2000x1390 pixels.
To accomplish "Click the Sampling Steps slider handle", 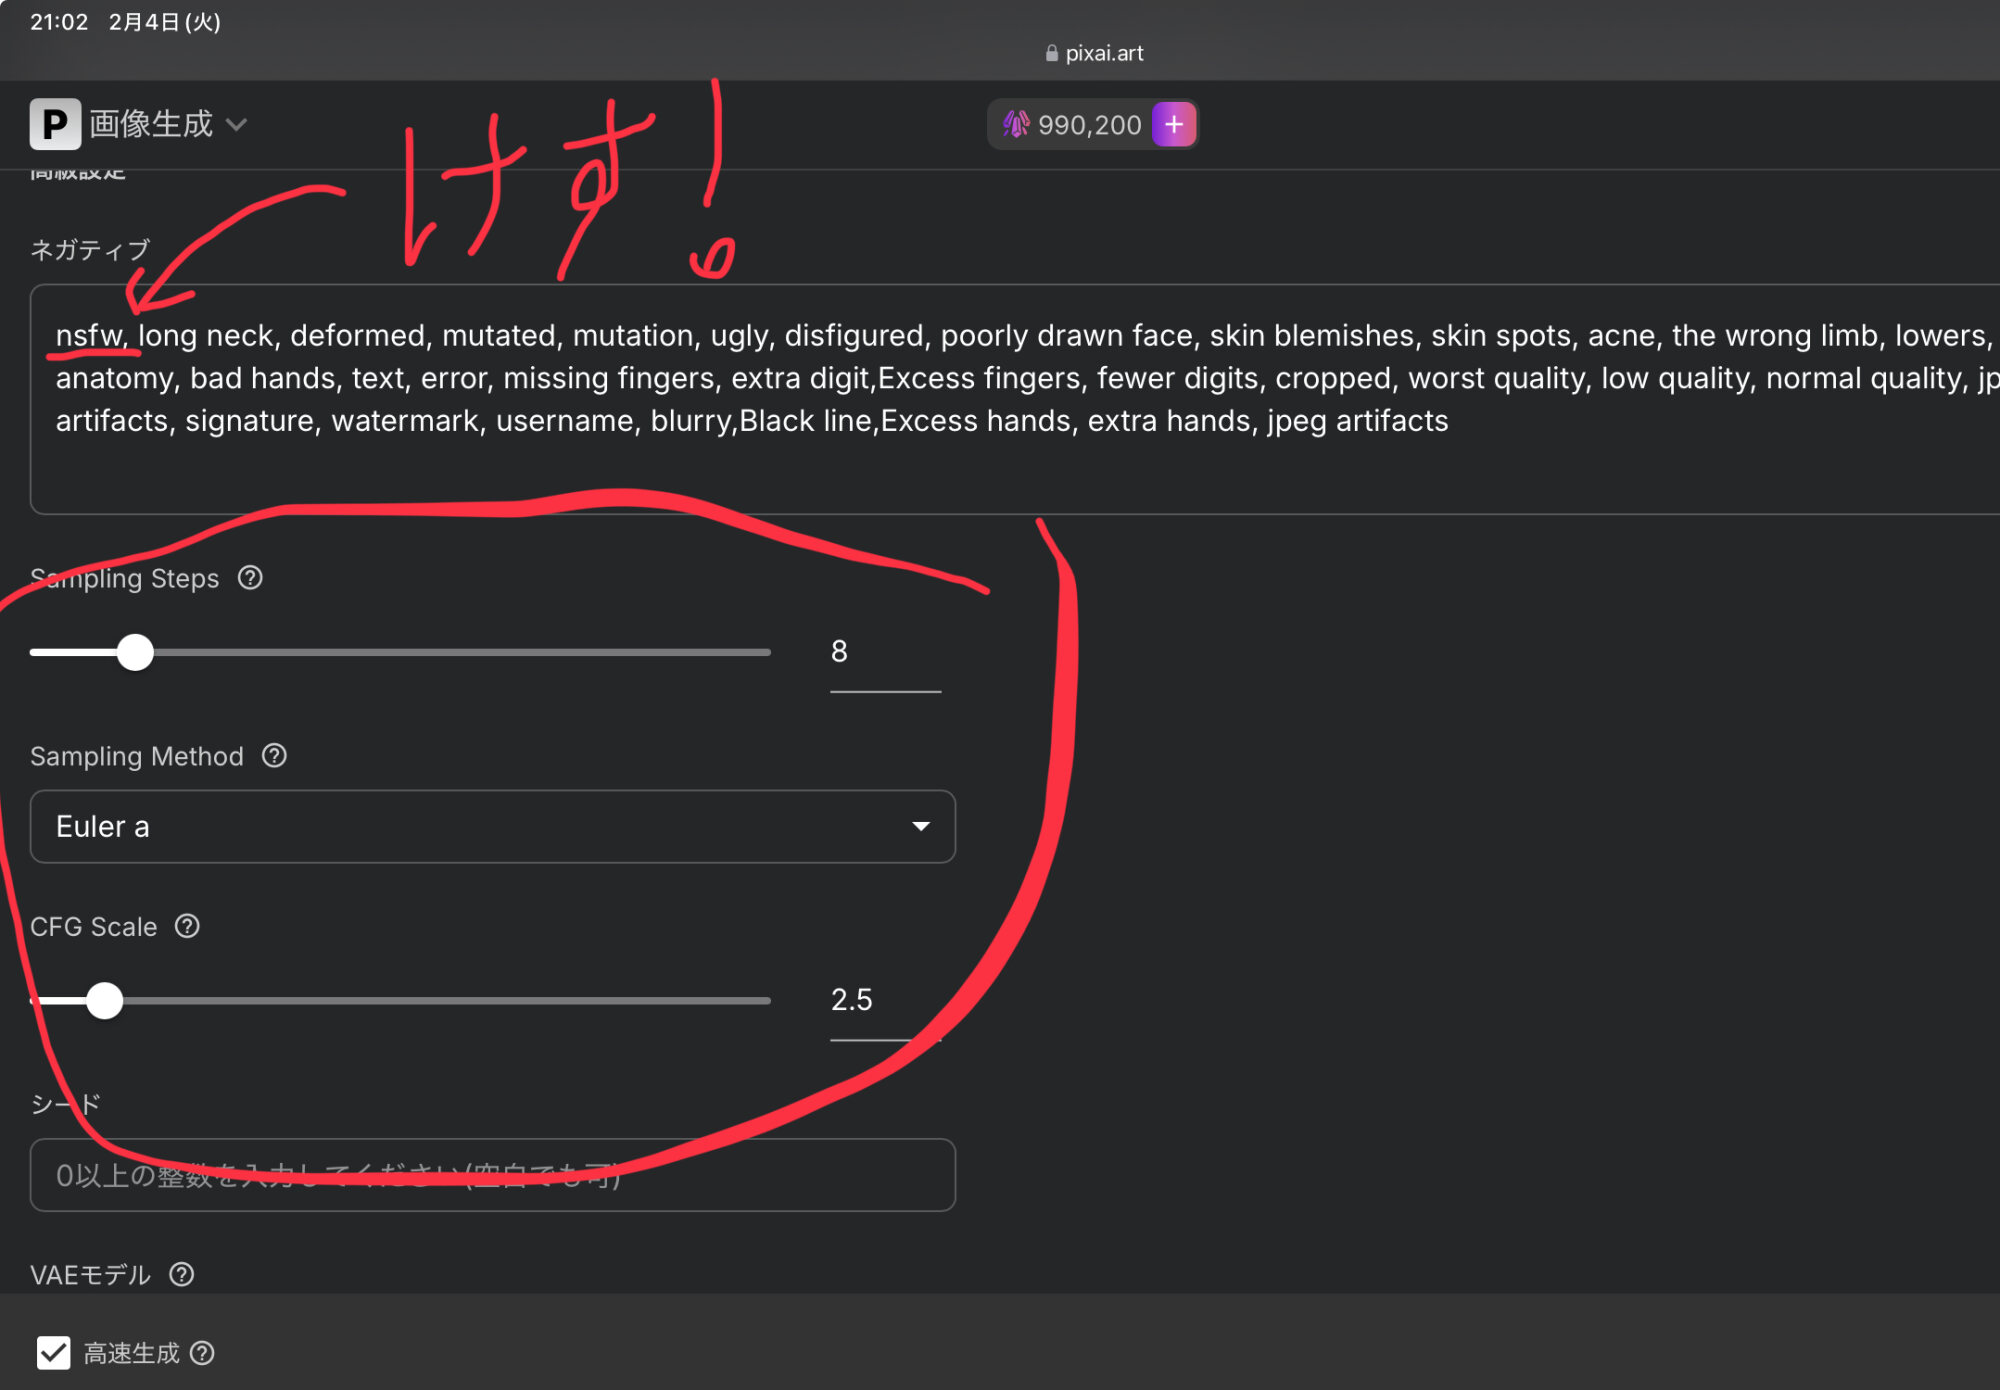I will [135, 652].
